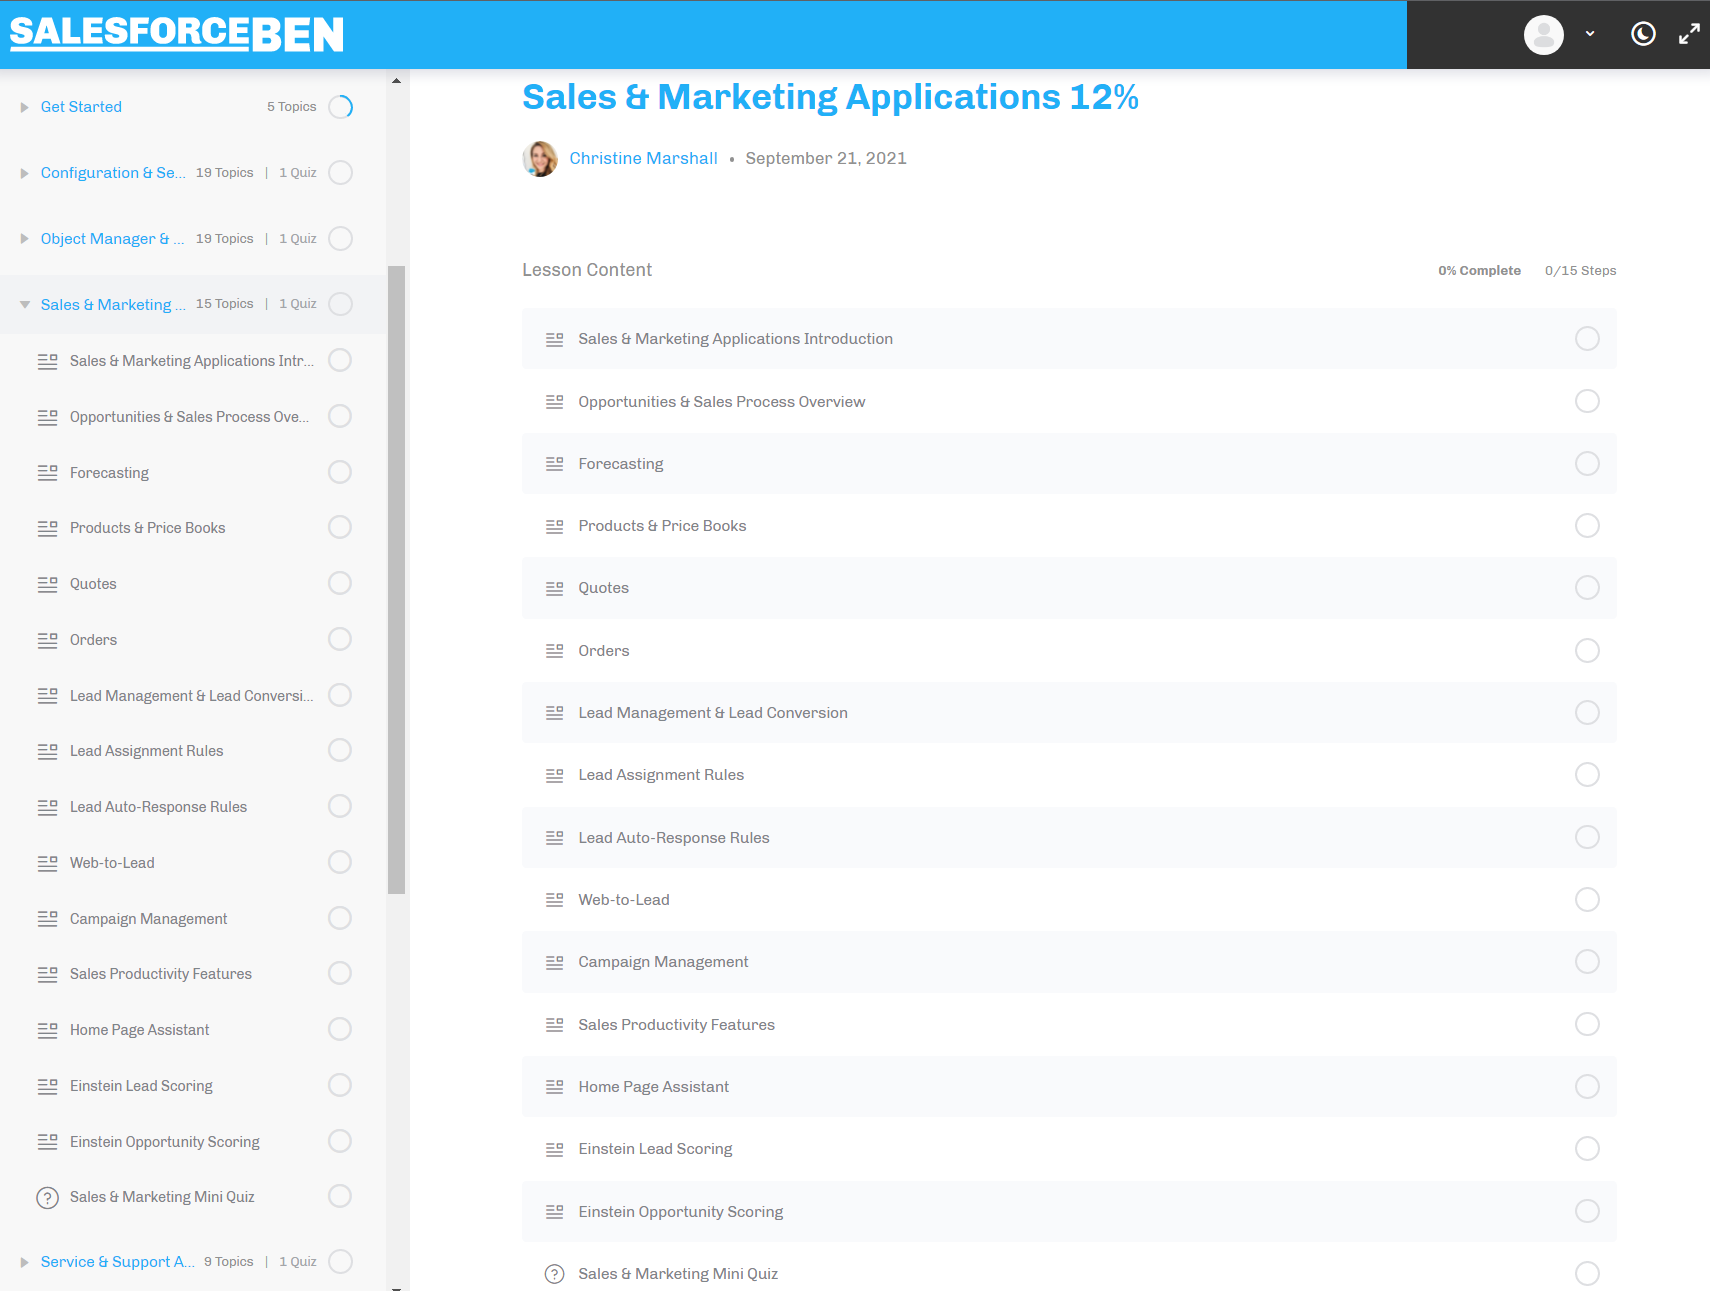Viewport: 1710px width, 1291px height.
Task: Click the Sales & Marketing Applications 12% heading
Action: pyautogui.click(x=830, y=97)
